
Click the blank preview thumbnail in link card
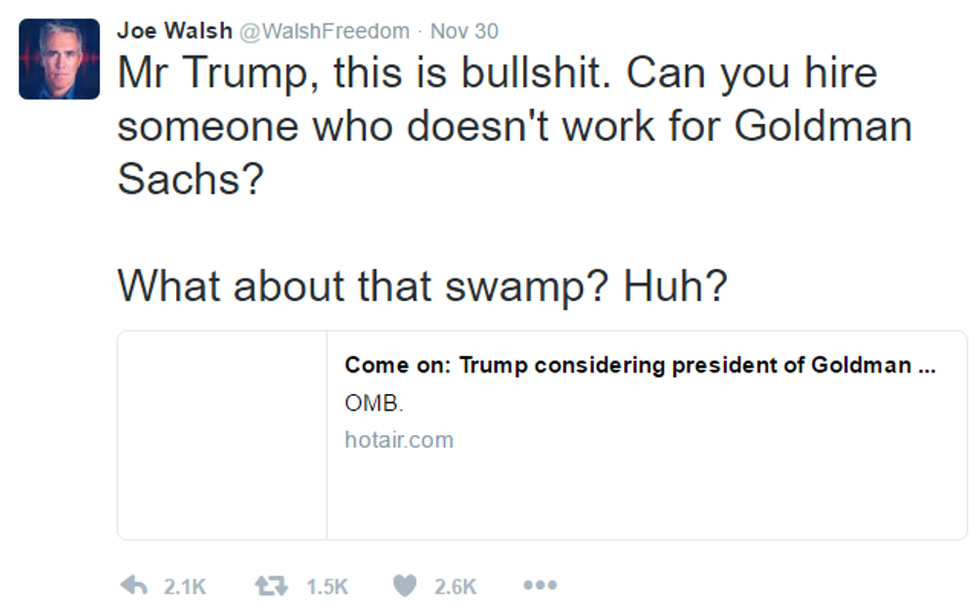[x=222, y=435]
